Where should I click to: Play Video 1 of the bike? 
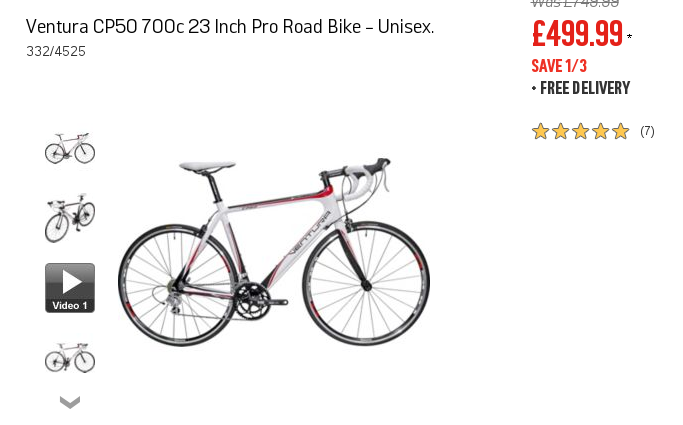[x=70, y=288]
